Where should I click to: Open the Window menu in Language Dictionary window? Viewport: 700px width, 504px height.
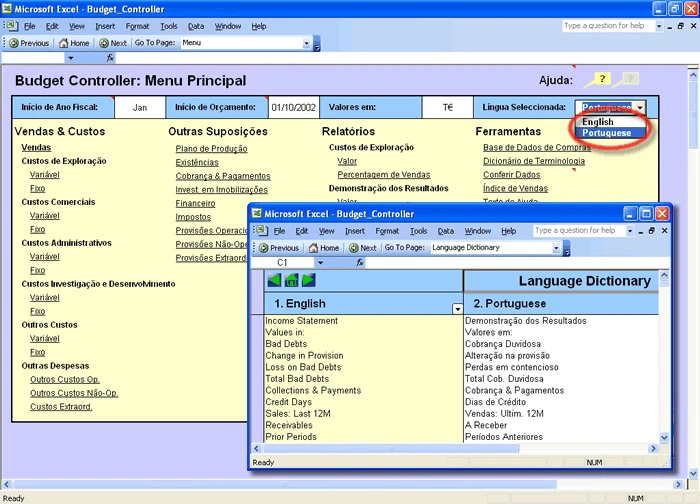click(478, 231)
